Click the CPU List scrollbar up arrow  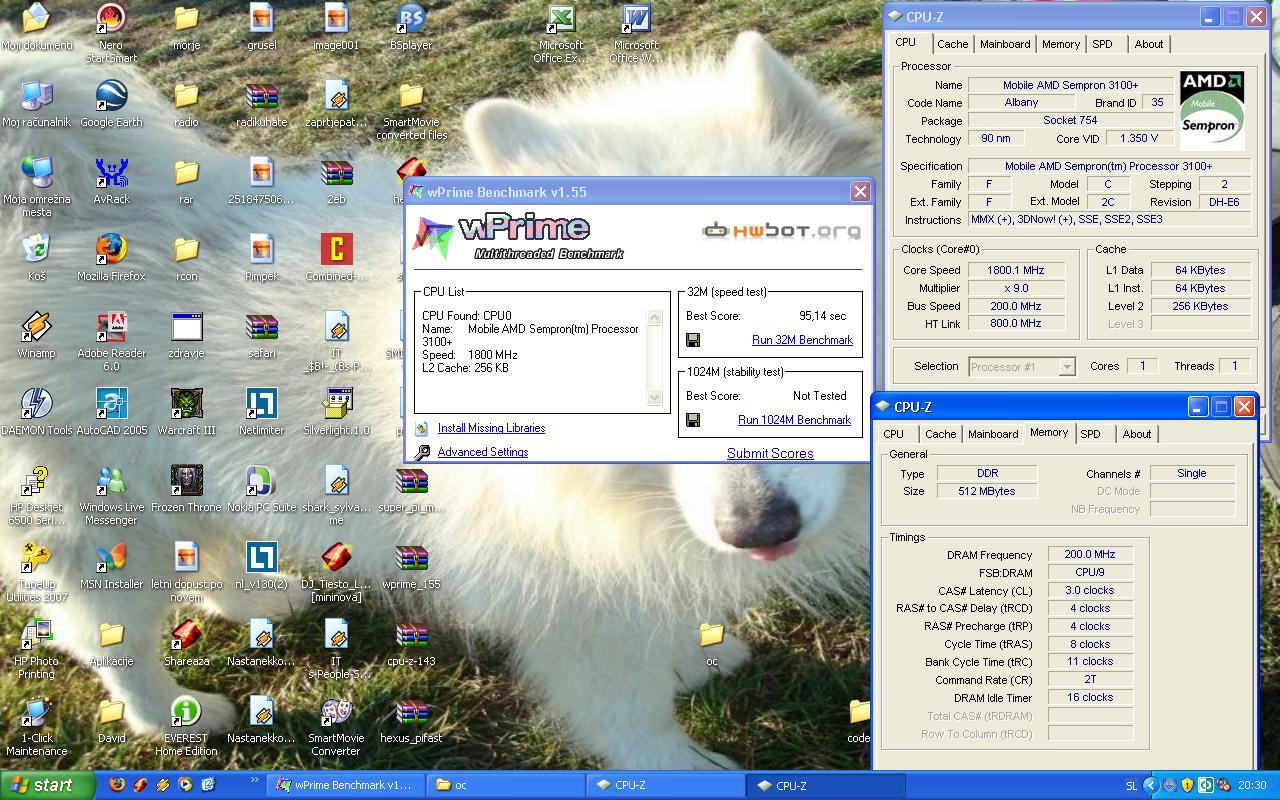click(x=655, y=318)
